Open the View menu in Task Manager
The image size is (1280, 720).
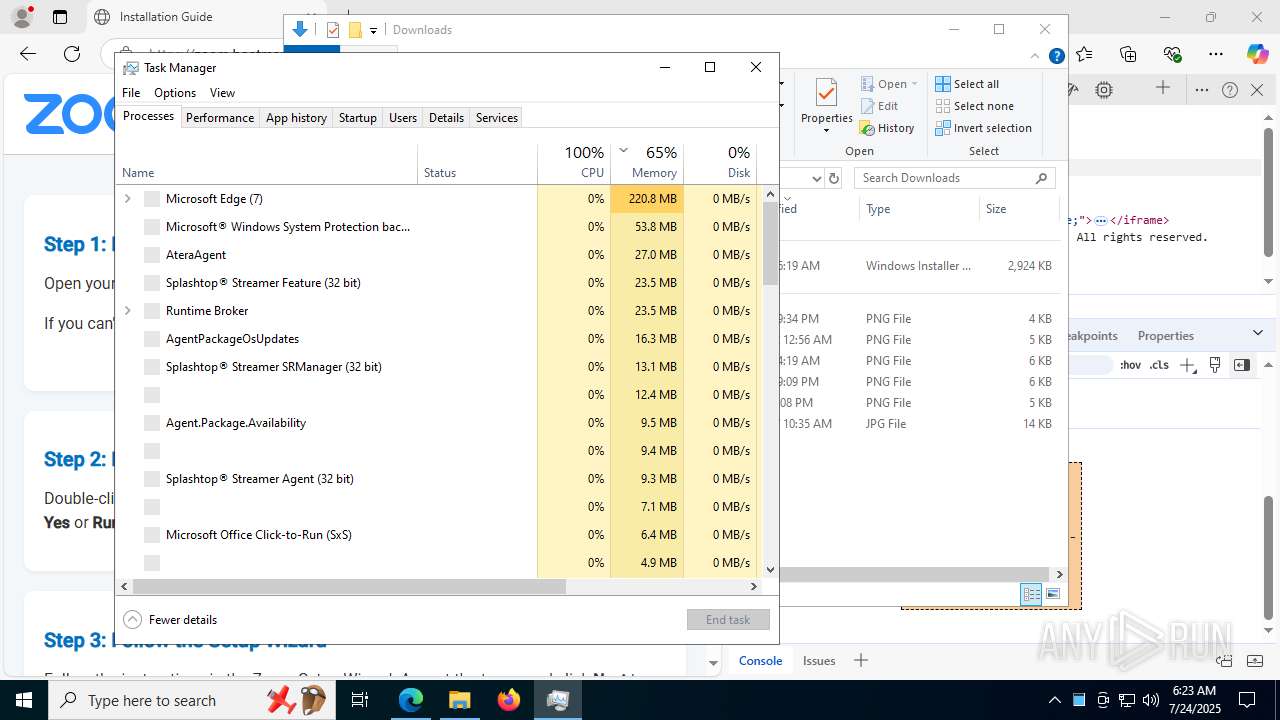click(x=222, y=93)
